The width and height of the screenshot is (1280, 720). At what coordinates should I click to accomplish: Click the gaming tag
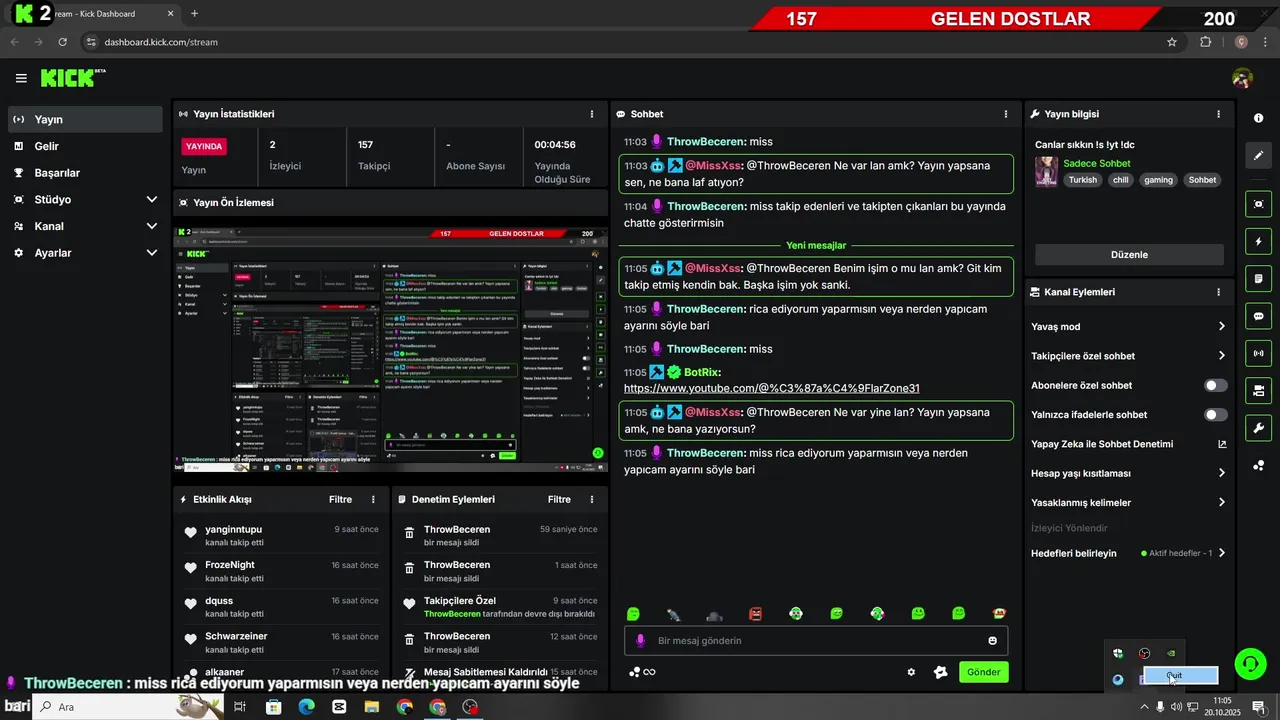pos(1158,180)
